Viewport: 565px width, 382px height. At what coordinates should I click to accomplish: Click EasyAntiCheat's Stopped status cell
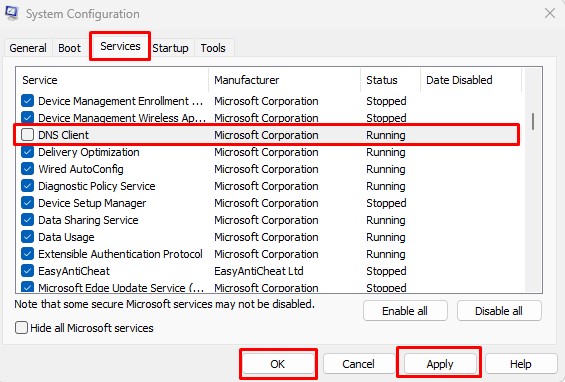click(386, 271)
